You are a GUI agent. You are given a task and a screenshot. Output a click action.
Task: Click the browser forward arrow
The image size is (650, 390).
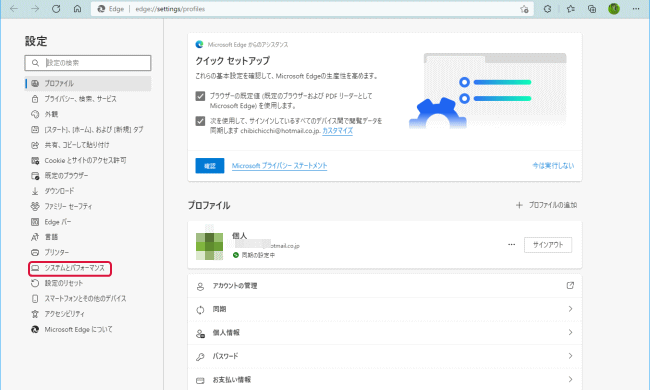(35, 9)
